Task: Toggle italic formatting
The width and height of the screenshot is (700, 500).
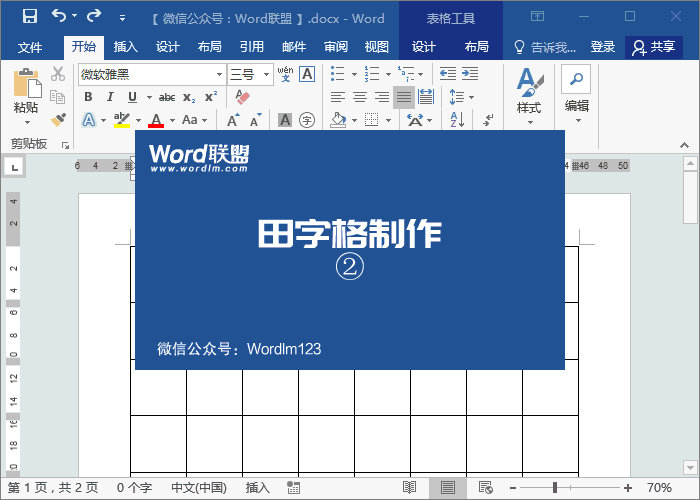Action: (110, 97)
